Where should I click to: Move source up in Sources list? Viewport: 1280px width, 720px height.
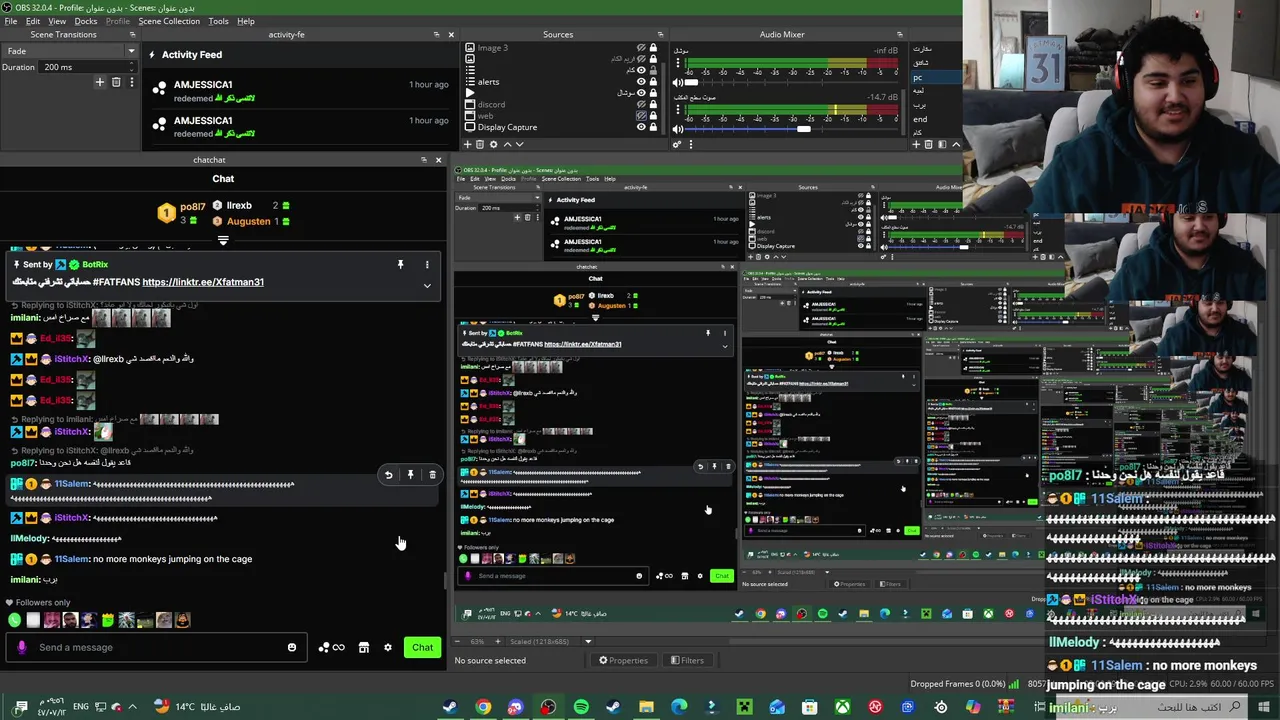[x=507, y=144]
